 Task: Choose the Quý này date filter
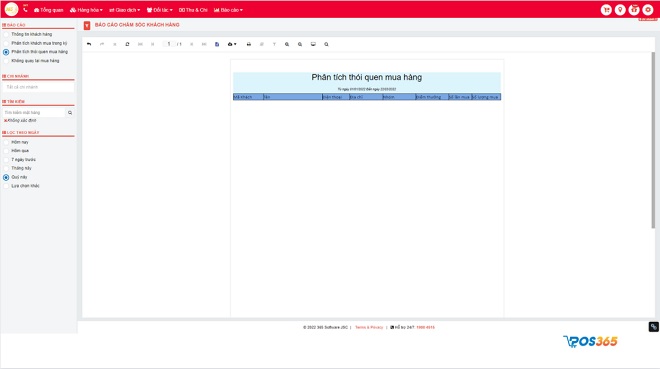[16, 177]
